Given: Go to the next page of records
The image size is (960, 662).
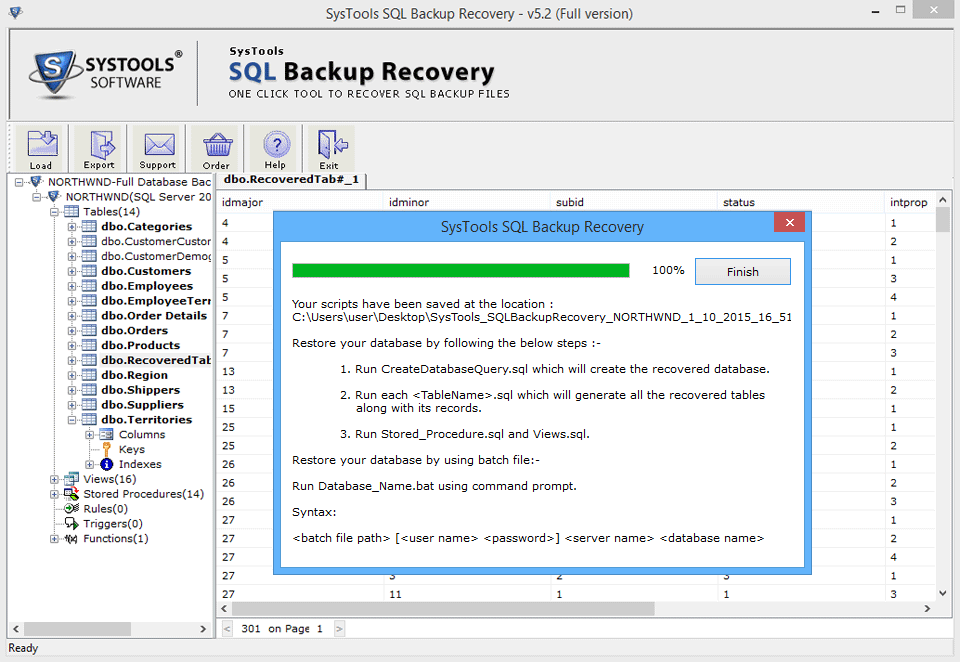Looking at the screenshot, I should (339, 629).
